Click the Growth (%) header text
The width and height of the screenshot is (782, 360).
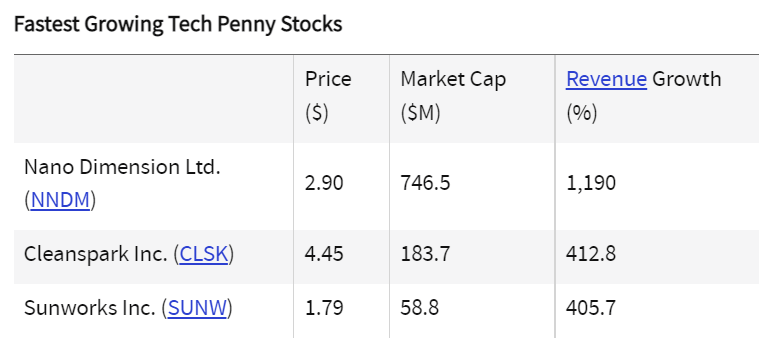click(x=686, y=79)
